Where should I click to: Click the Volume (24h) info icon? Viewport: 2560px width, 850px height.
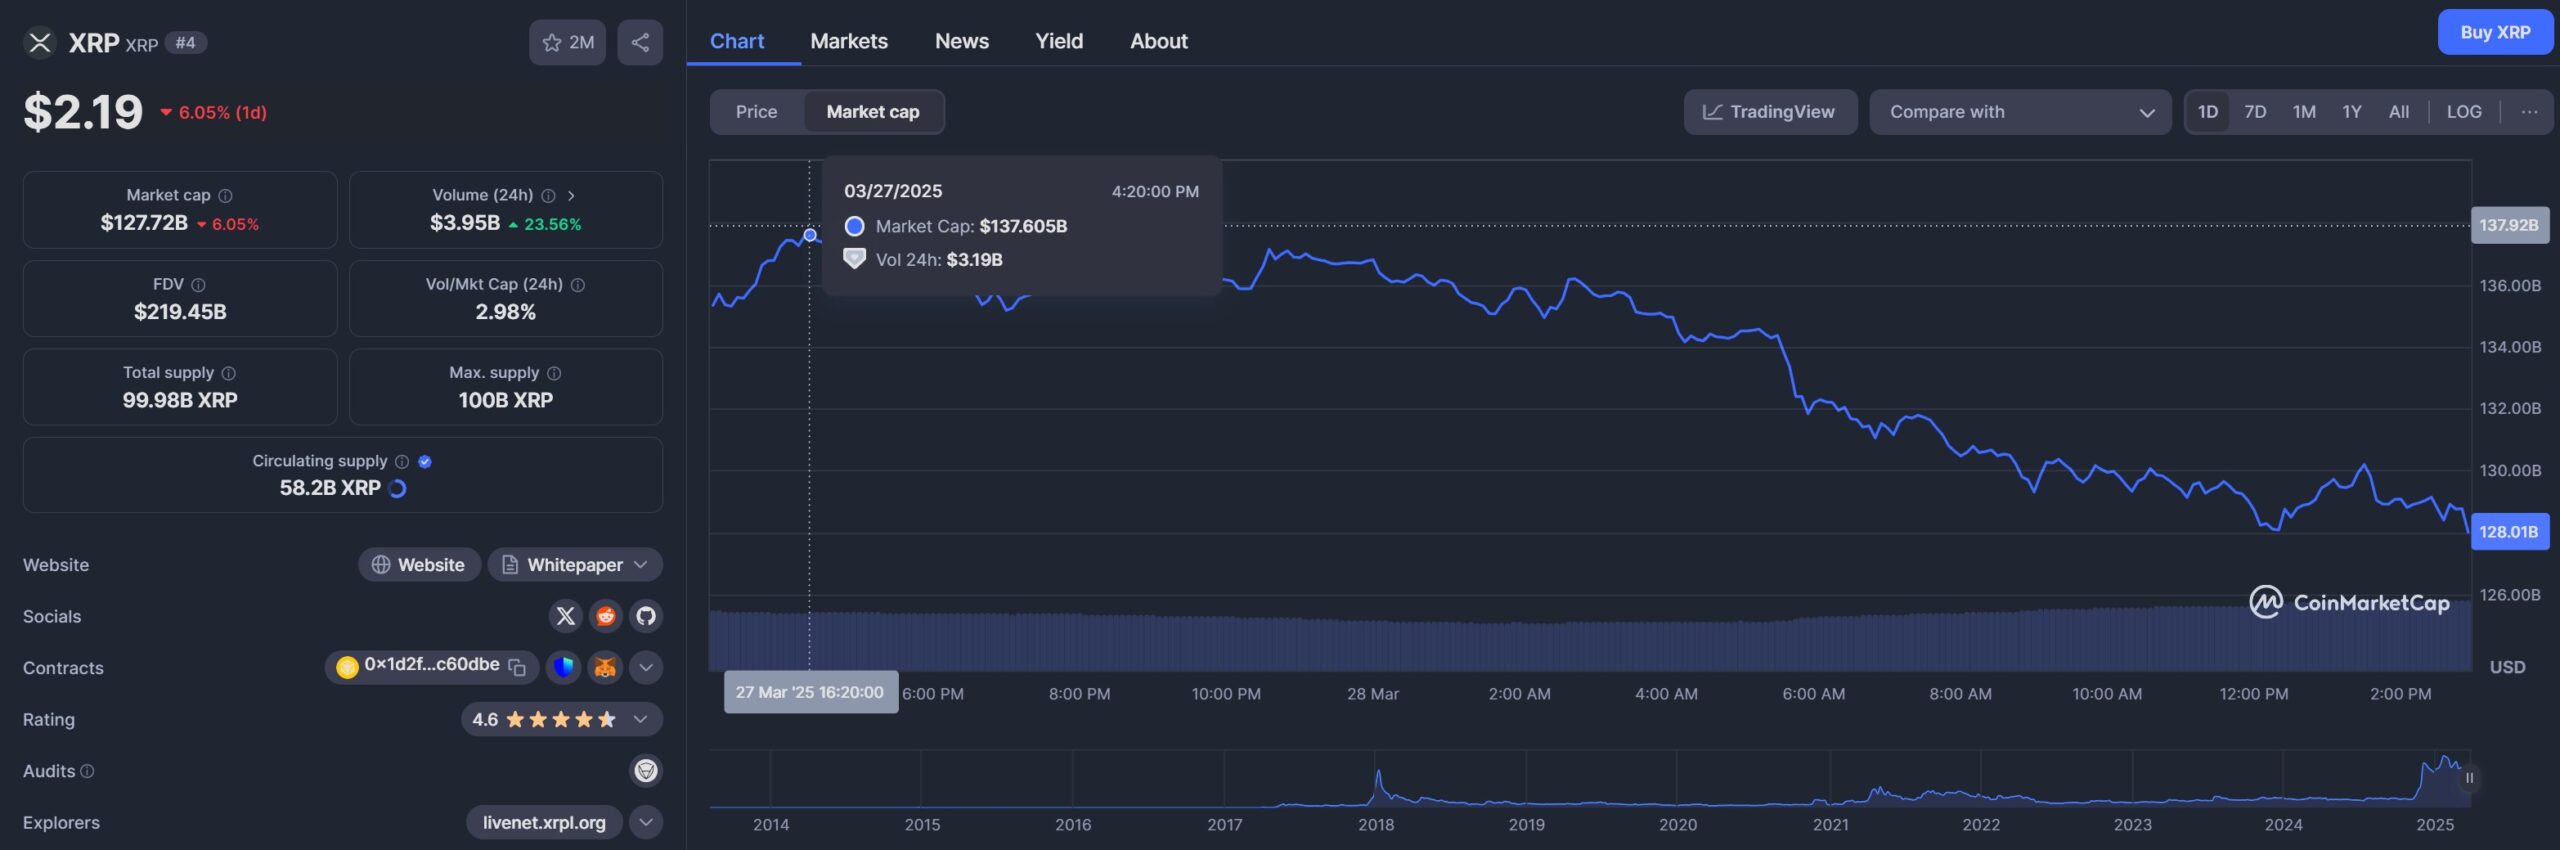point(548,196)
